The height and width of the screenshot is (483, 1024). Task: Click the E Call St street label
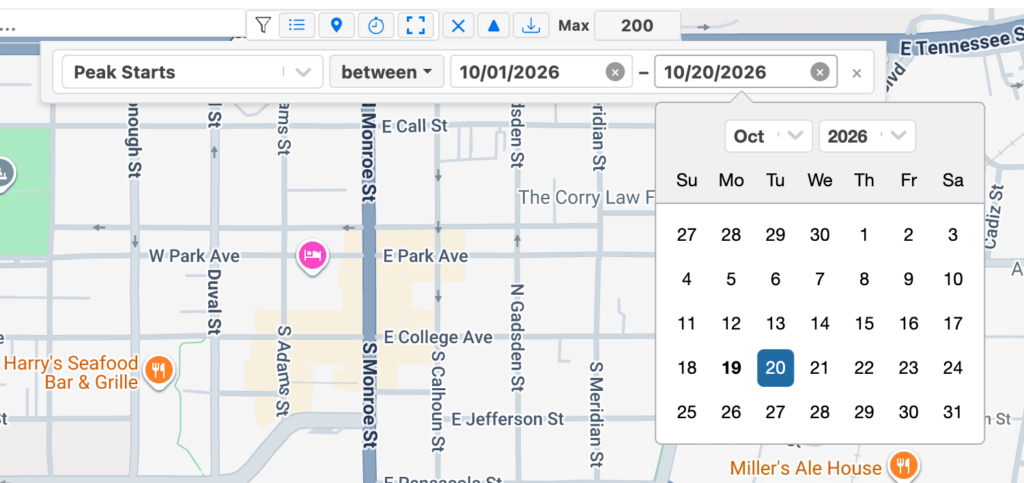[415, 126]
